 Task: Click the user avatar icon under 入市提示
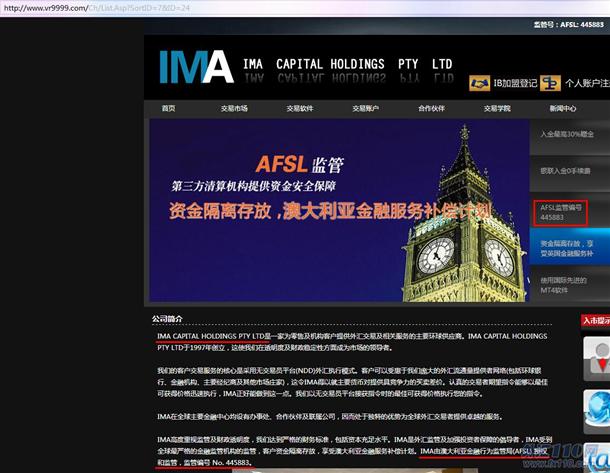(x=599, y=359)
